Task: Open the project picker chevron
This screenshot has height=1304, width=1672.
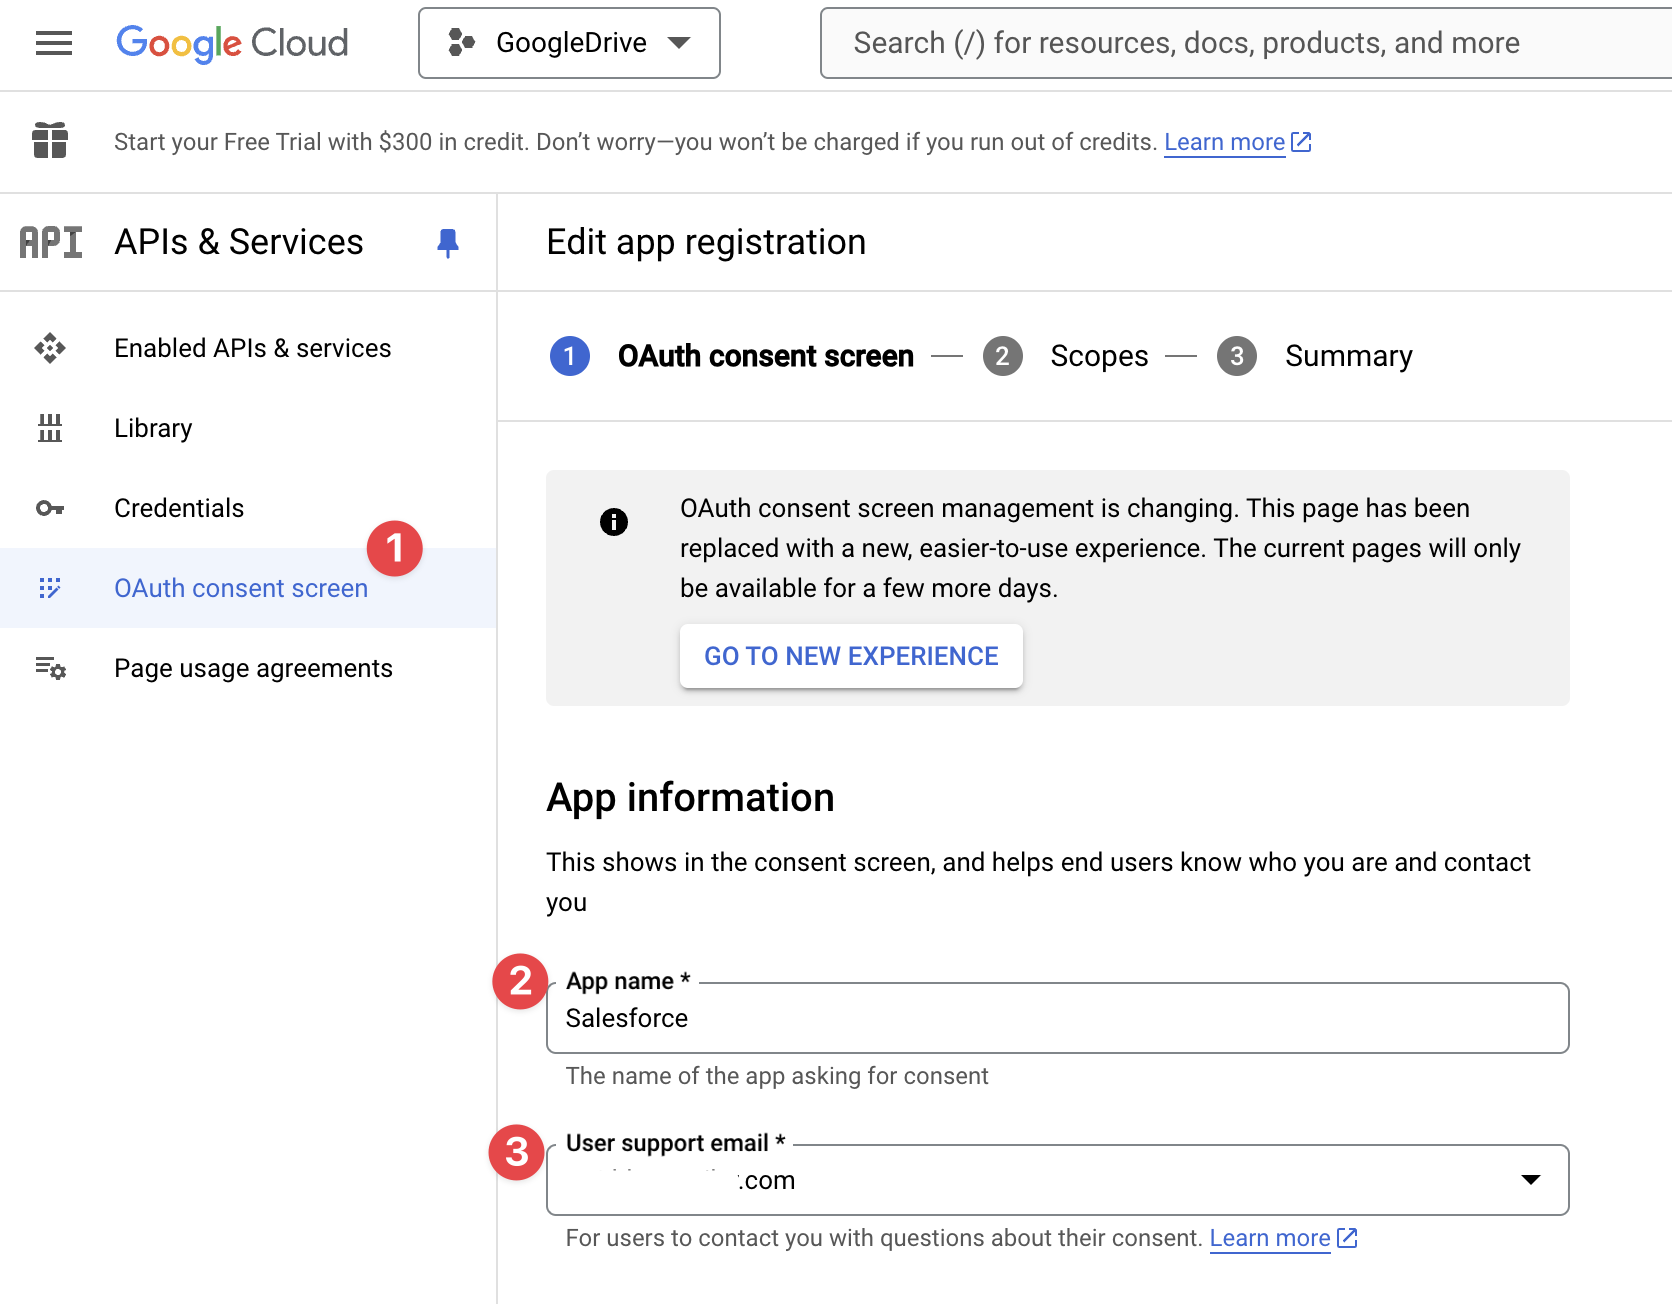Action: (679, 43)
